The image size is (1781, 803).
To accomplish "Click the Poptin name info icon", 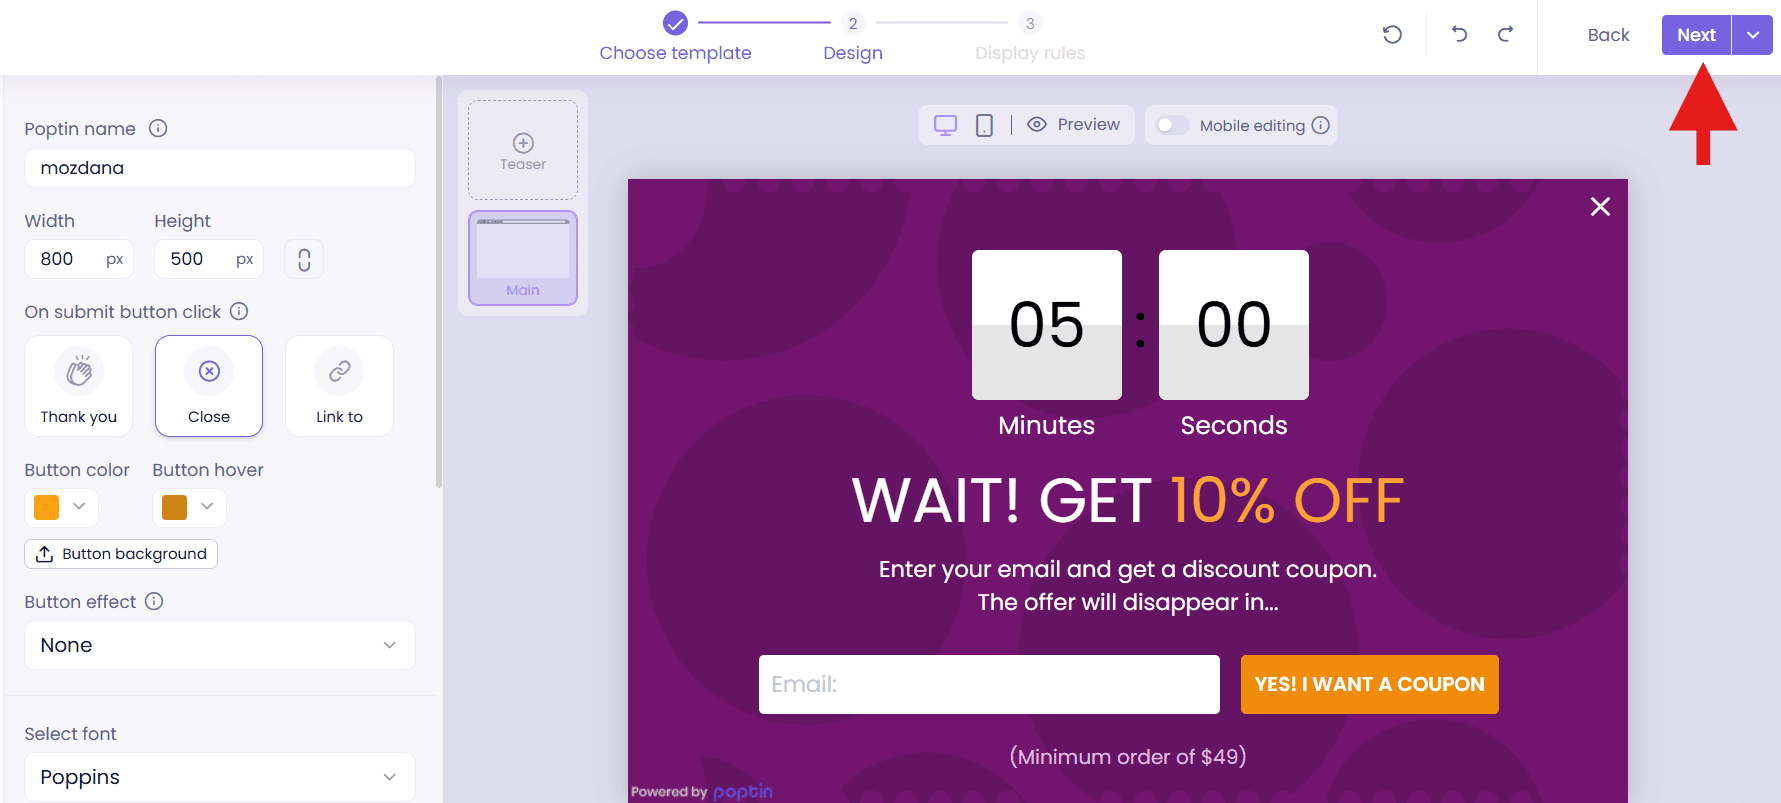I will tap(158, 128).
